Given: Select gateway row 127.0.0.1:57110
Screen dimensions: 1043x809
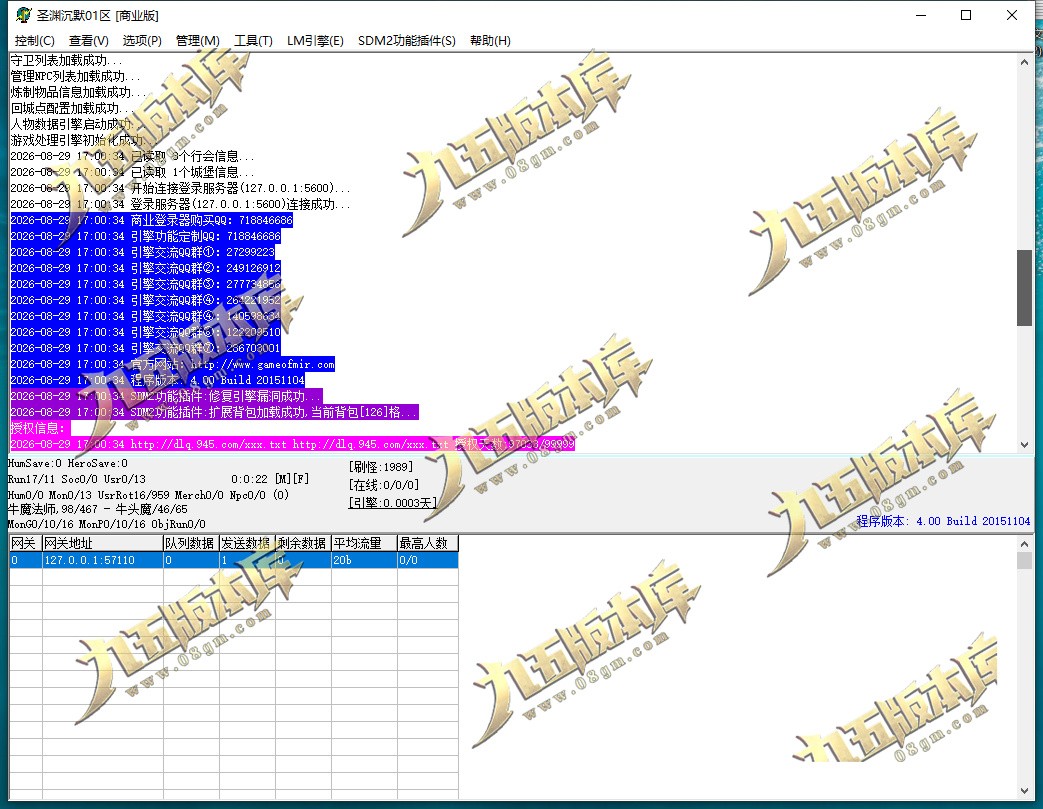Looking at the screenshot, I should 233,560.
